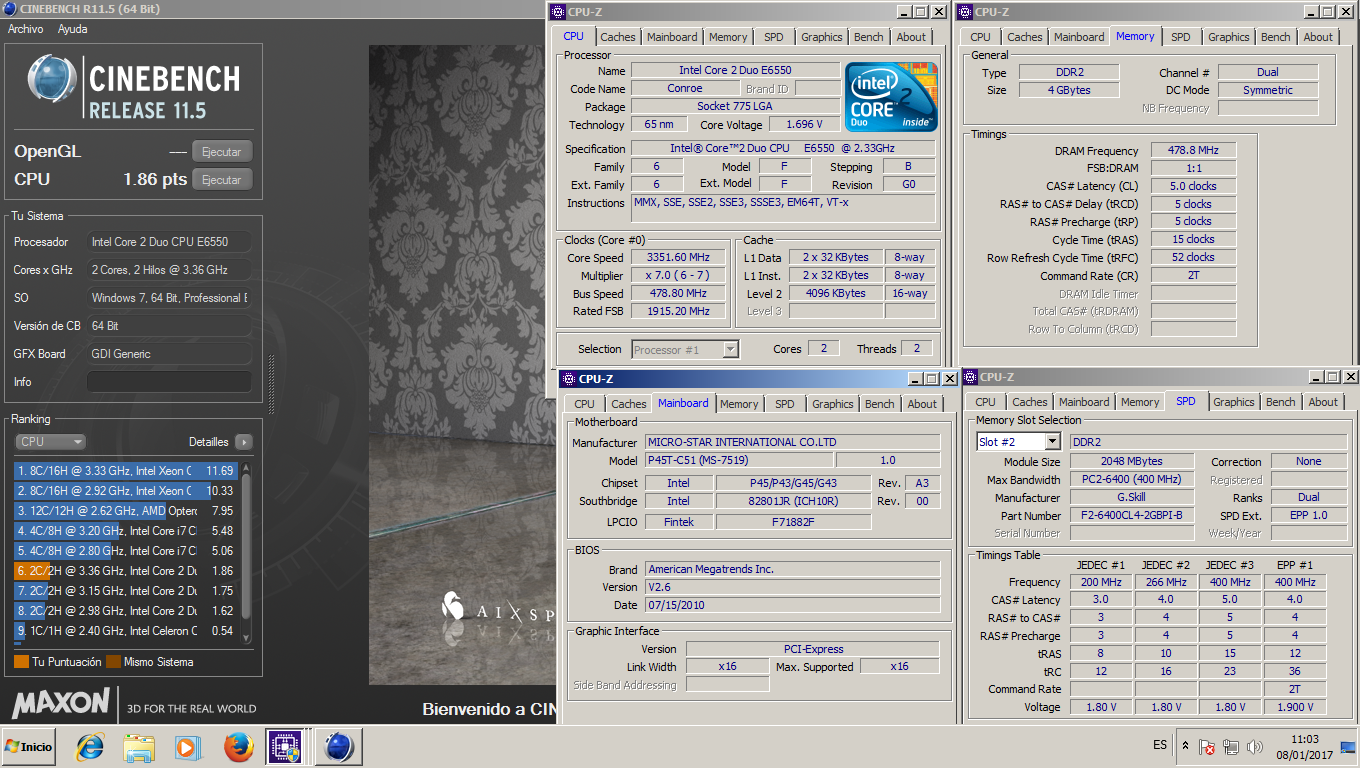Click the brown Mismo Sistema legend swatch

click(113, 662)
